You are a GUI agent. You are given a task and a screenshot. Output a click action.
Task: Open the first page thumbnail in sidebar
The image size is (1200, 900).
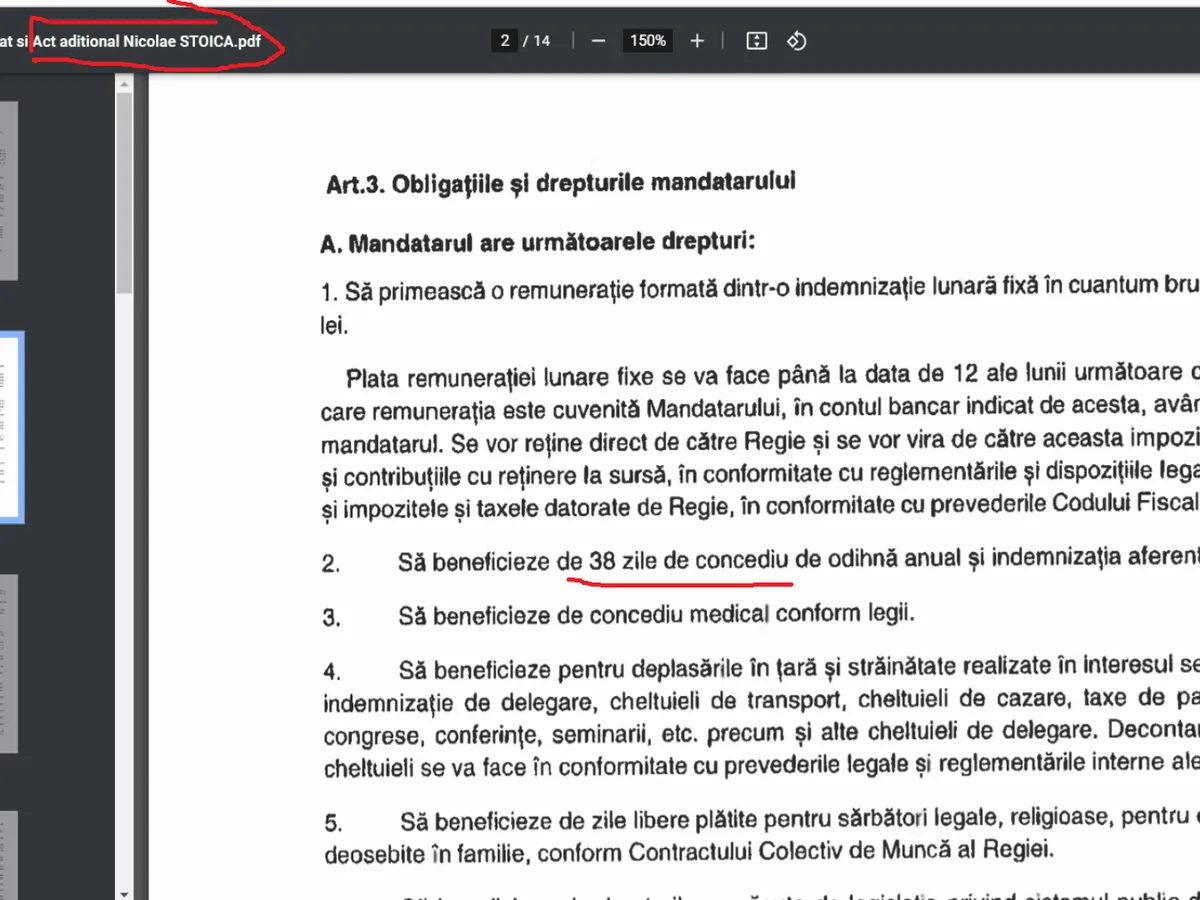pyautogui.click(x=8, y=190)
